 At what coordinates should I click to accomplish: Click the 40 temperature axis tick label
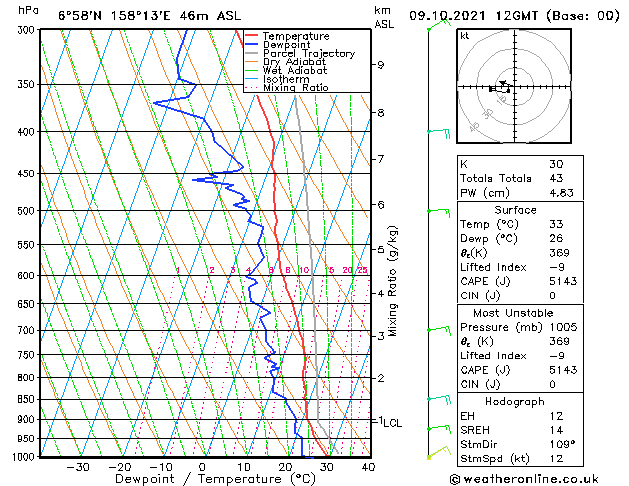pos(368,468)
